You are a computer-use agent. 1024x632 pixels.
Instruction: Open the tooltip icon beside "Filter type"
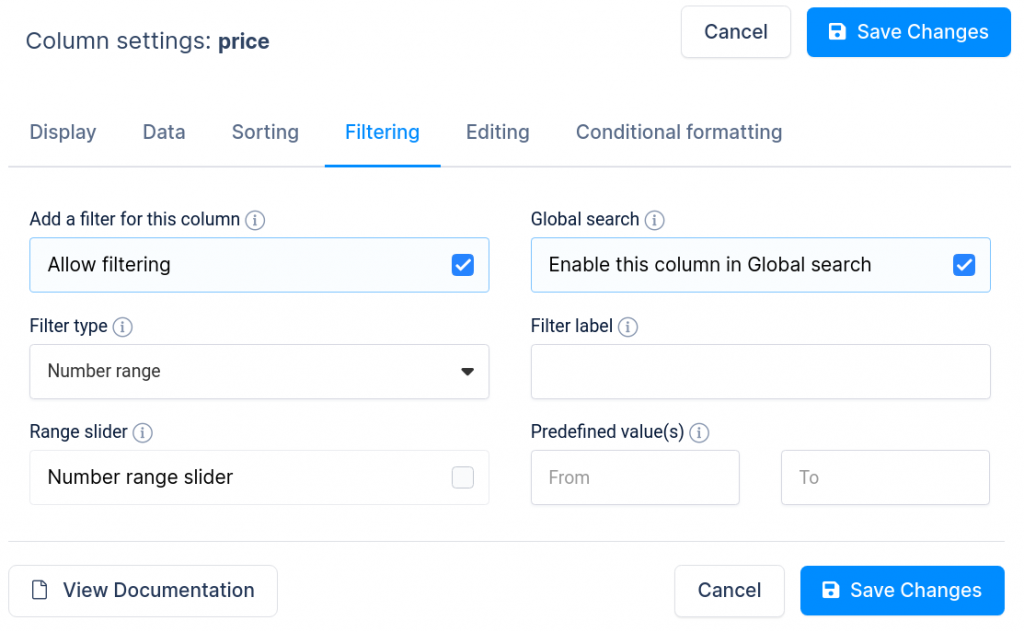pos(123,326)
